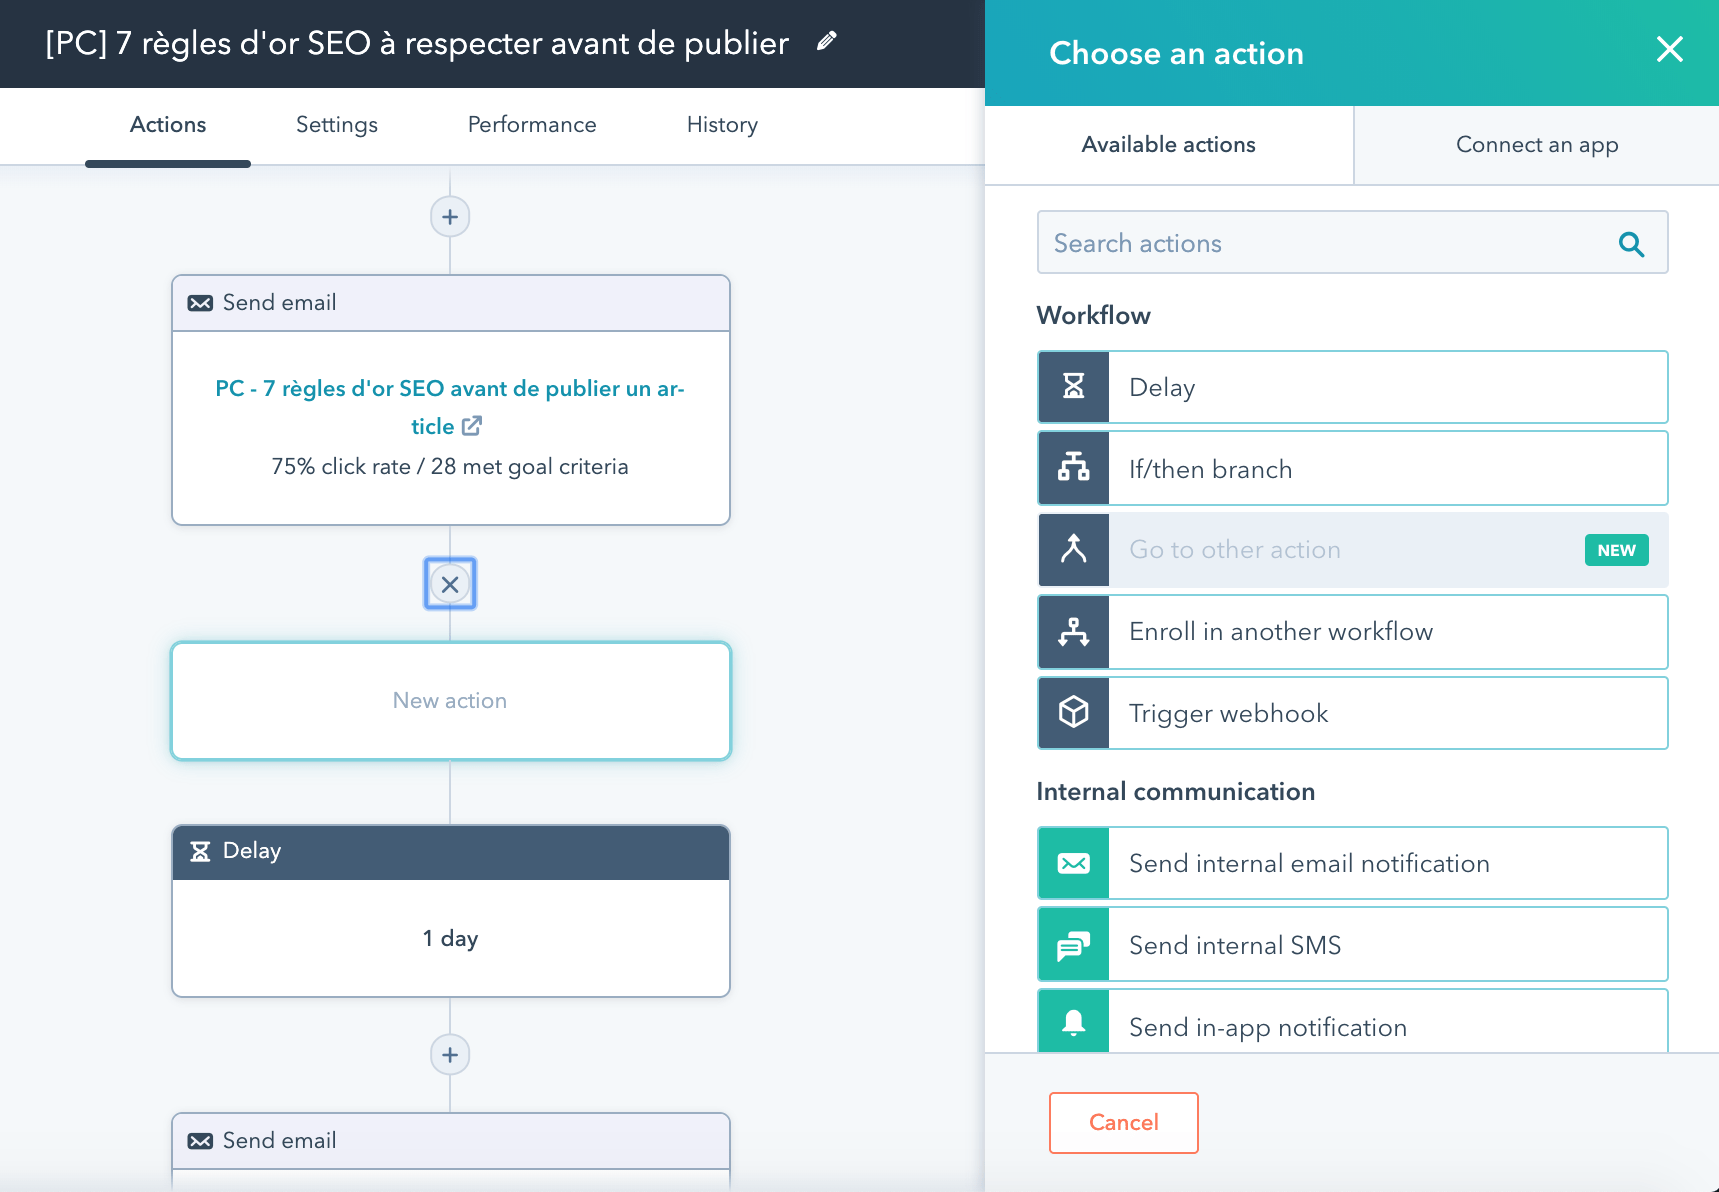Cancel new action with the X circle

(450, 584)
